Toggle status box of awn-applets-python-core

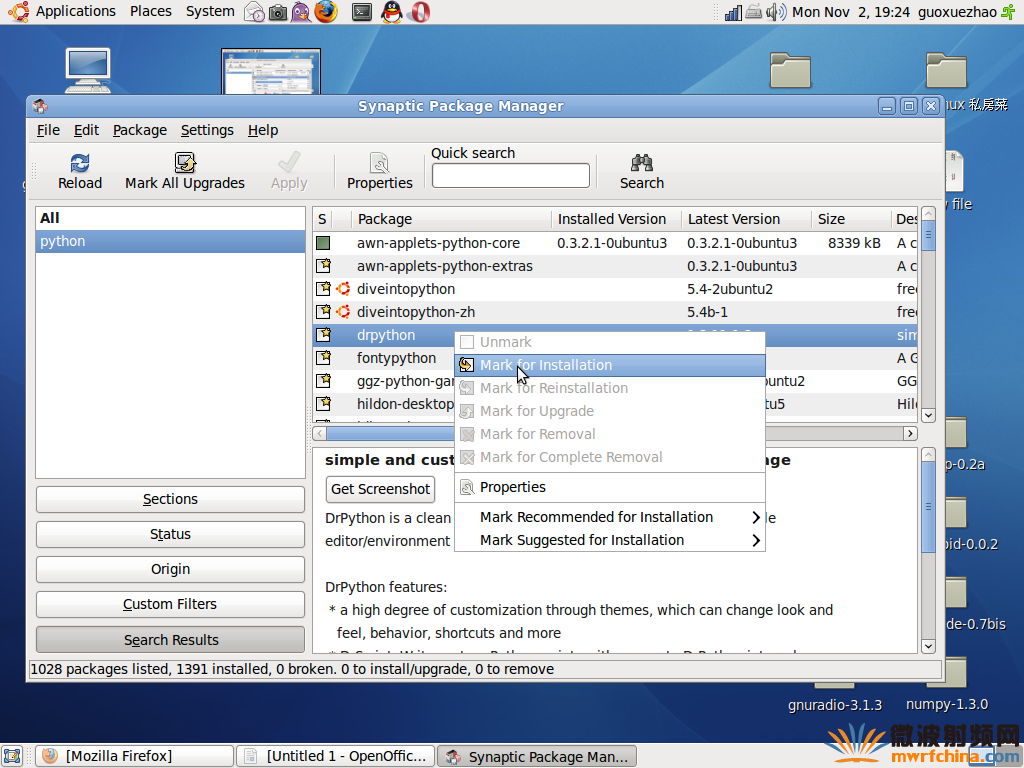323,243
